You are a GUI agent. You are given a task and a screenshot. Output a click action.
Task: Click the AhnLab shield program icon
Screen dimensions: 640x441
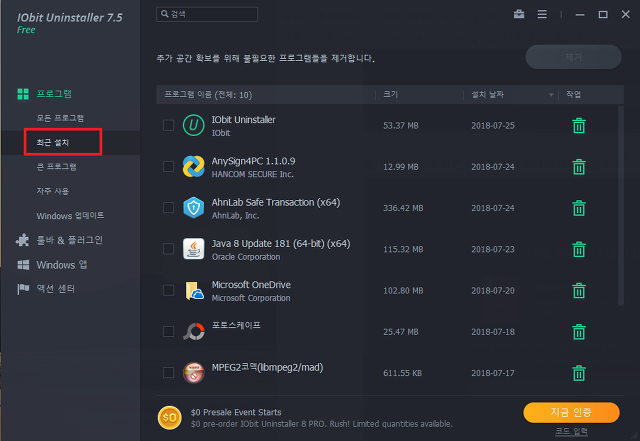coord(193,208)
